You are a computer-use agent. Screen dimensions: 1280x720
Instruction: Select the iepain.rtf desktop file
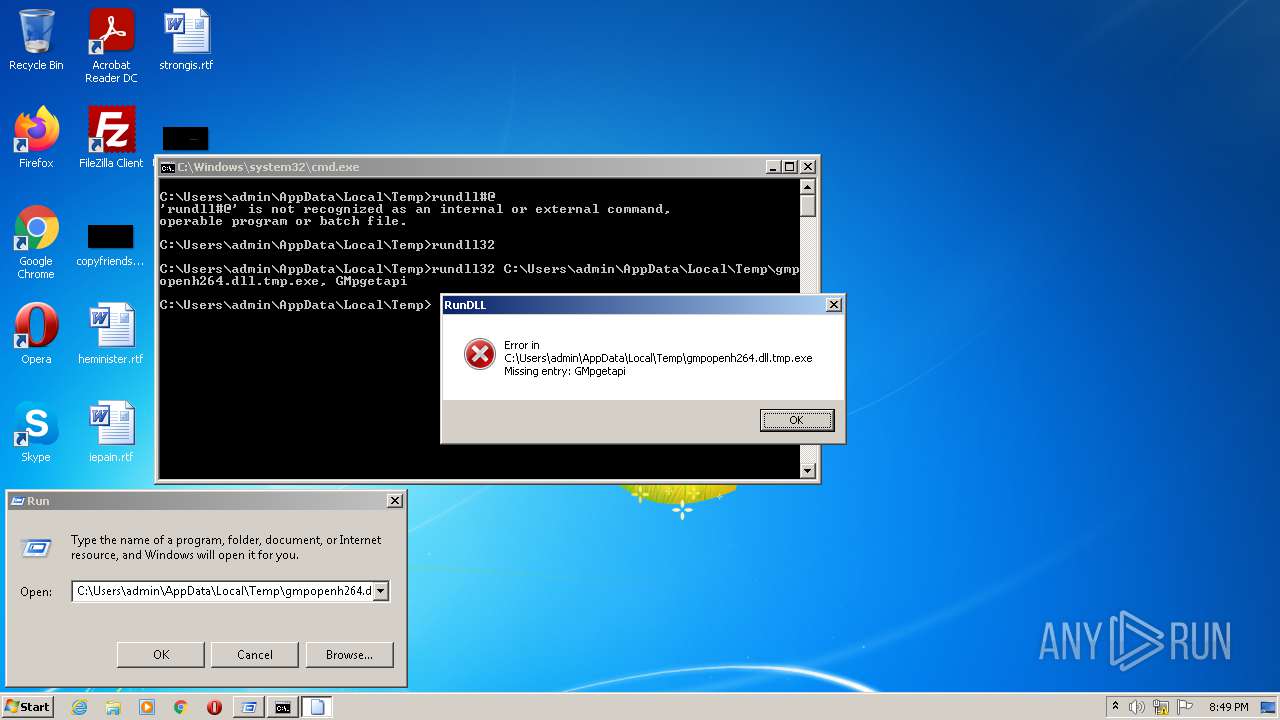pos(111,432)
